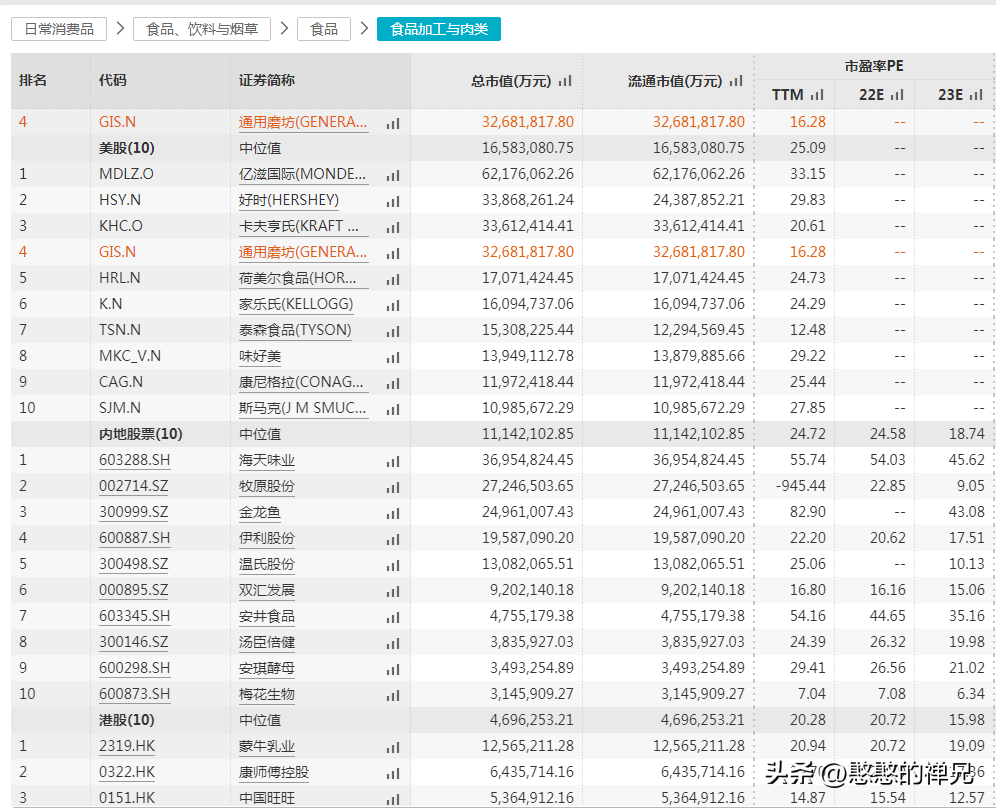The width and height of the screenshot is (996, 808).
Task: Select 日常消费品 breadcrumb
Action: tap(59, 29)
